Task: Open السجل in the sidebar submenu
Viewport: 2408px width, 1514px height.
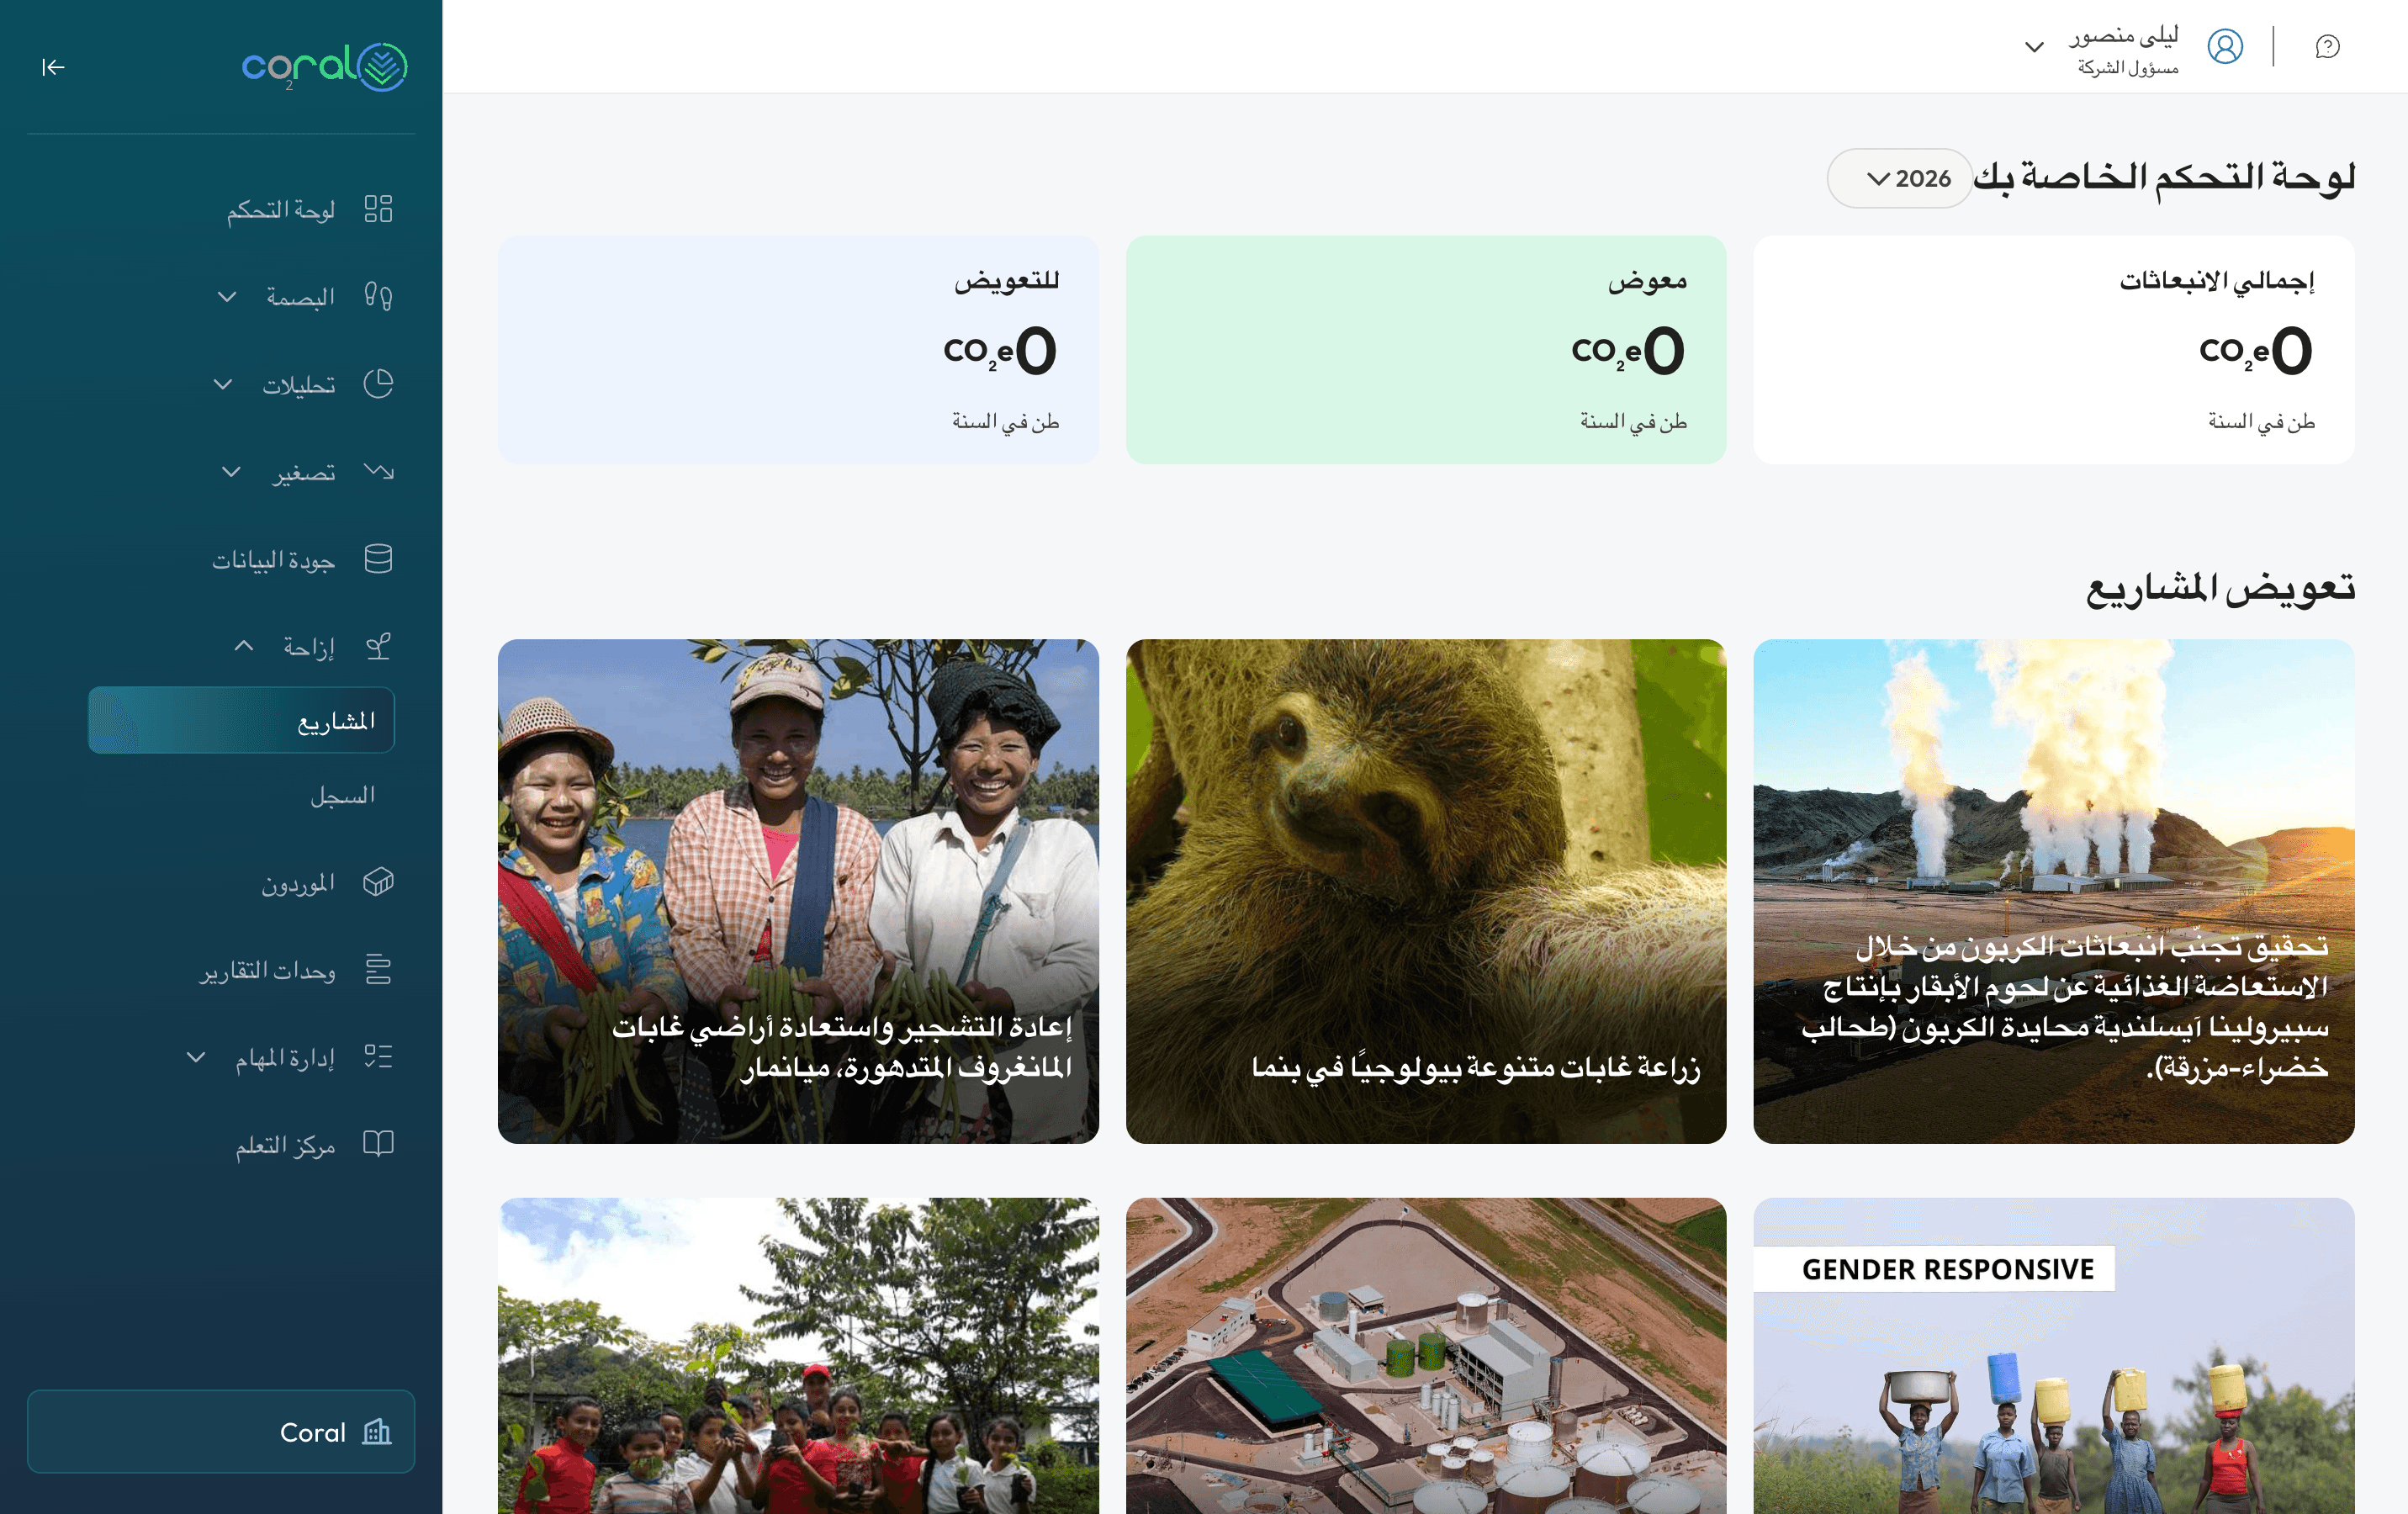Action: [x=342, y=796]
